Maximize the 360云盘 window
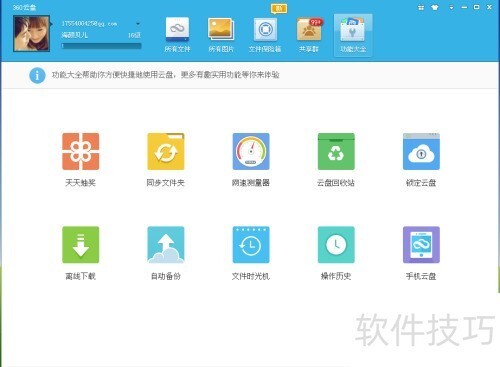 point(477,7)
